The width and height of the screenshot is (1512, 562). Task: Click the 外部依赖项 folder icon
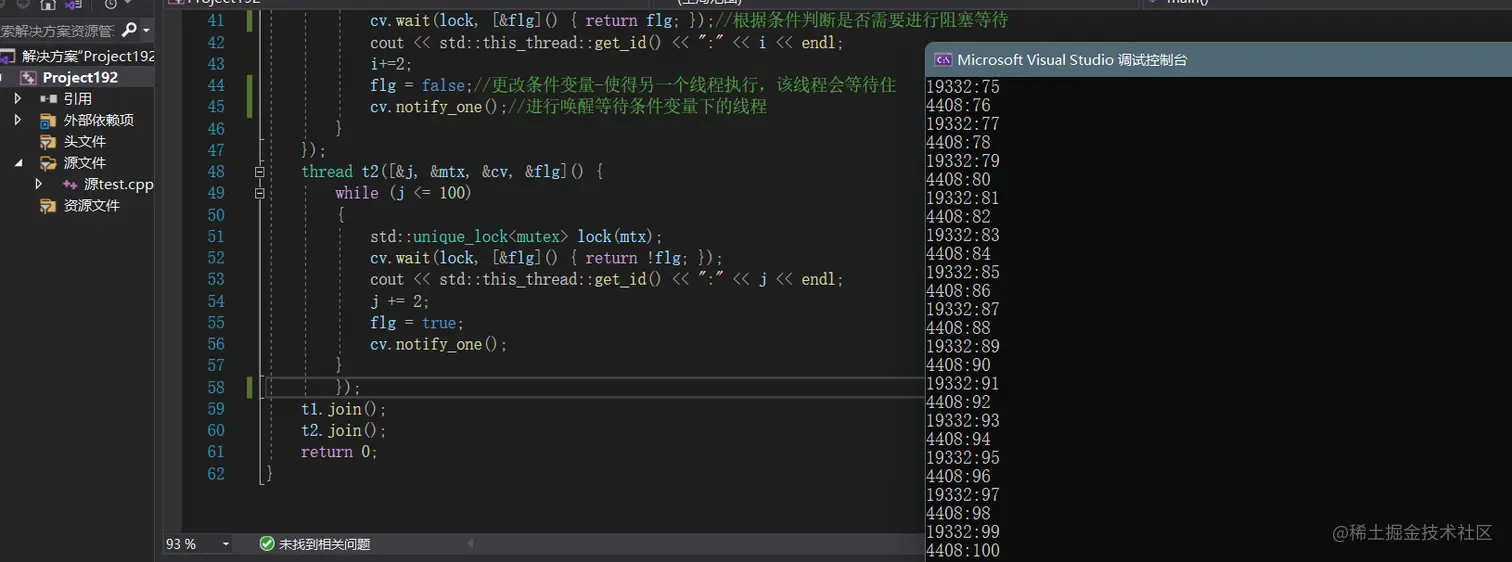48,121
